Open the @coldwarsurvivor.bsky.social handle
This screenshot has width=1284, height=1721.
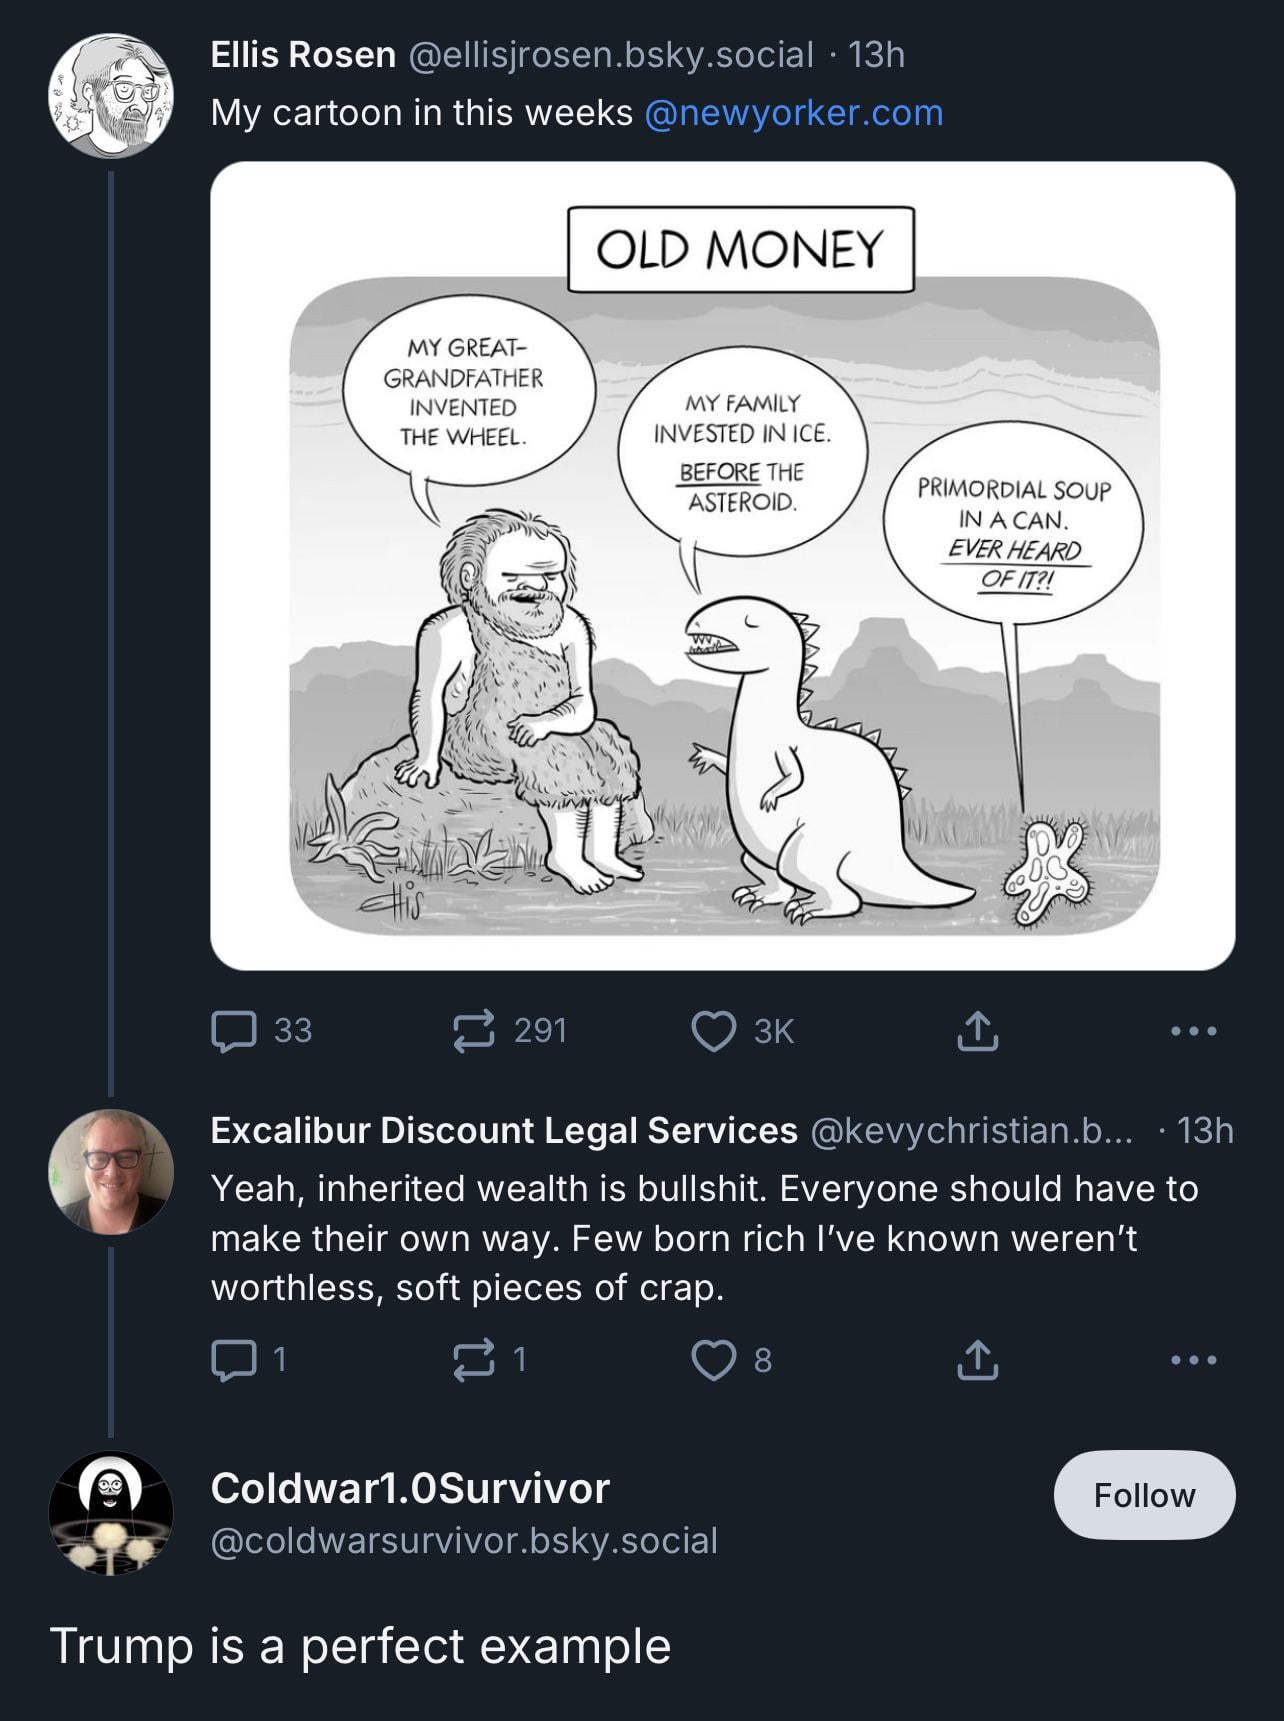464,1541
